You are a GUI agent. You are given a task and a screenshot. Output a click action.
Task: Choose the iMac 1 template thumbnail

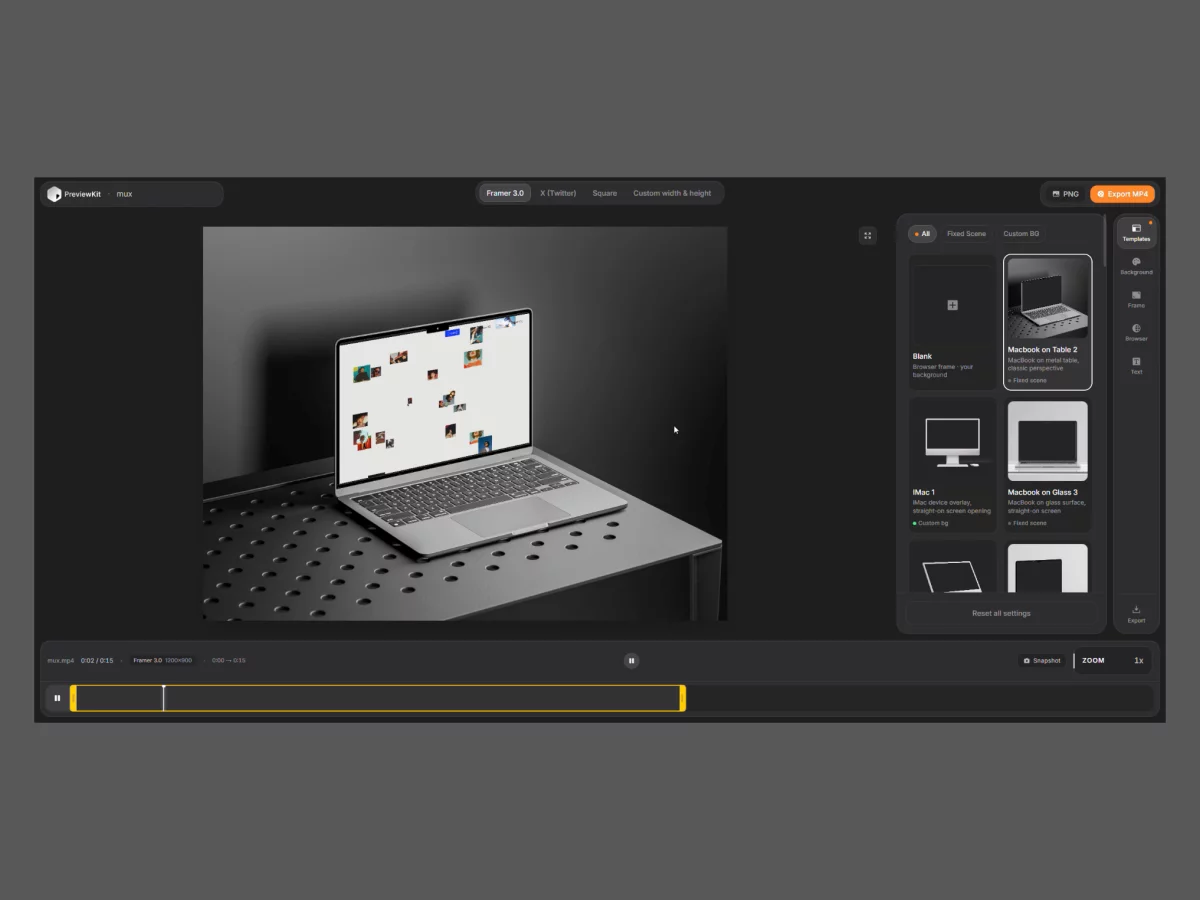pyautogui.click(x=952, y=442)
